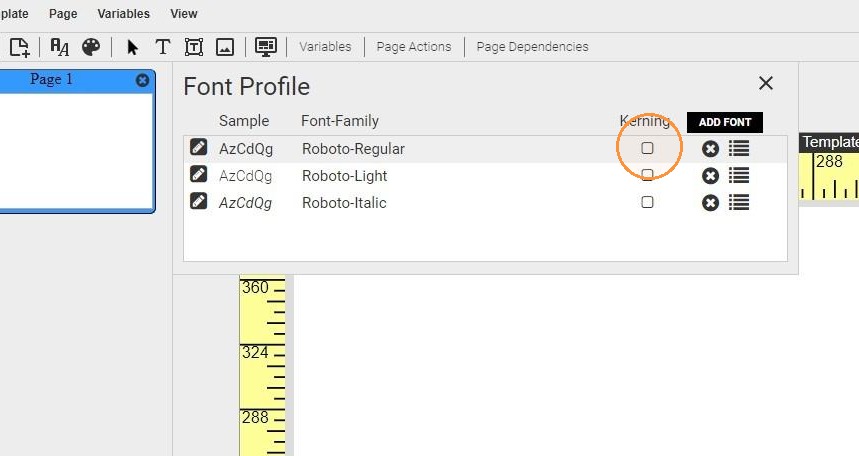Remove the Roboto-Light font

pos(711,176)
